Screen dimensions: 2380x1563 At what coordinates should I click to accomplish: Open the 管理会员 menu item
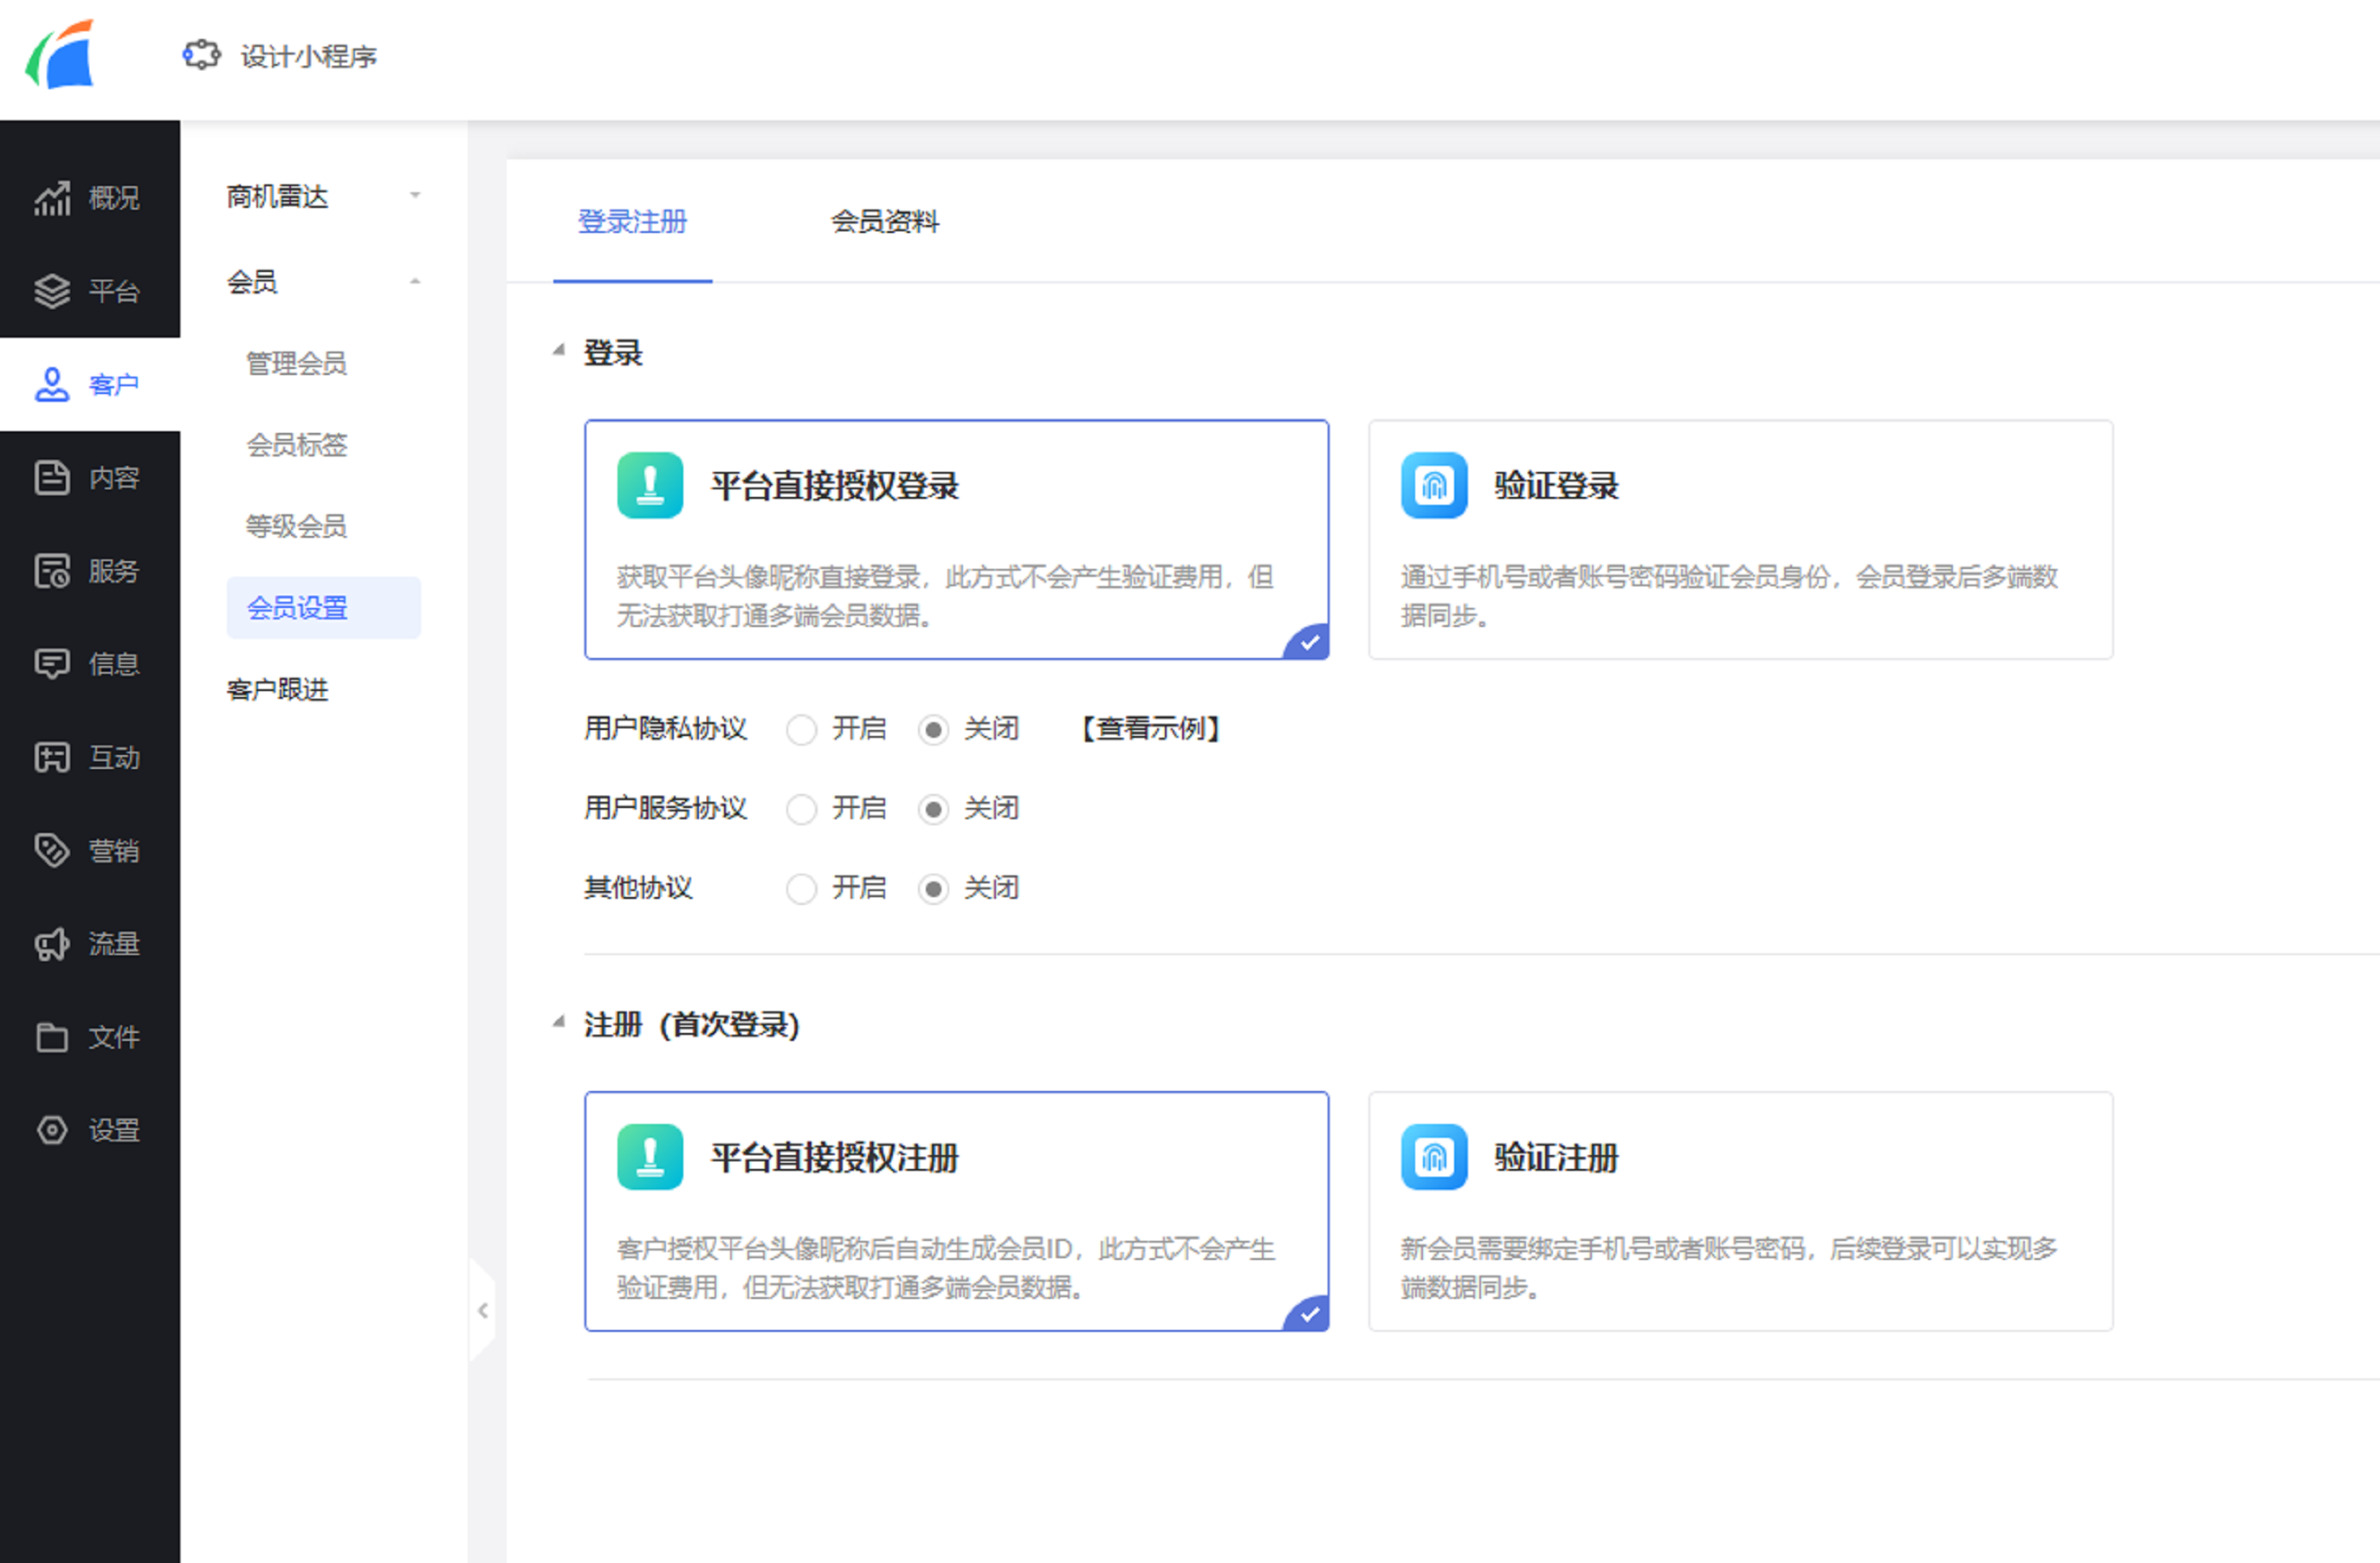pos(296,363)
